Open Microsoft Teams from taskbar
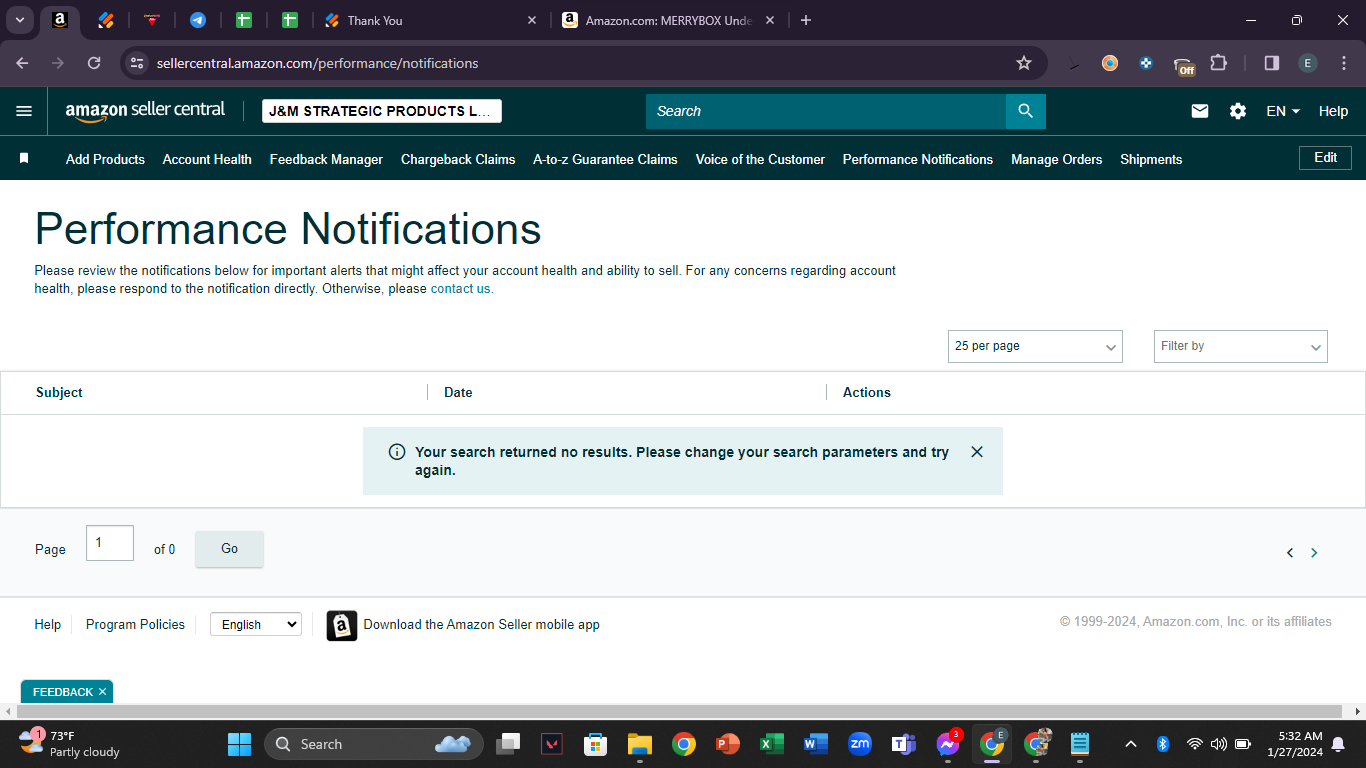Screen dimensions: 1366x768 pyautogui.click(x=904, y=744)
